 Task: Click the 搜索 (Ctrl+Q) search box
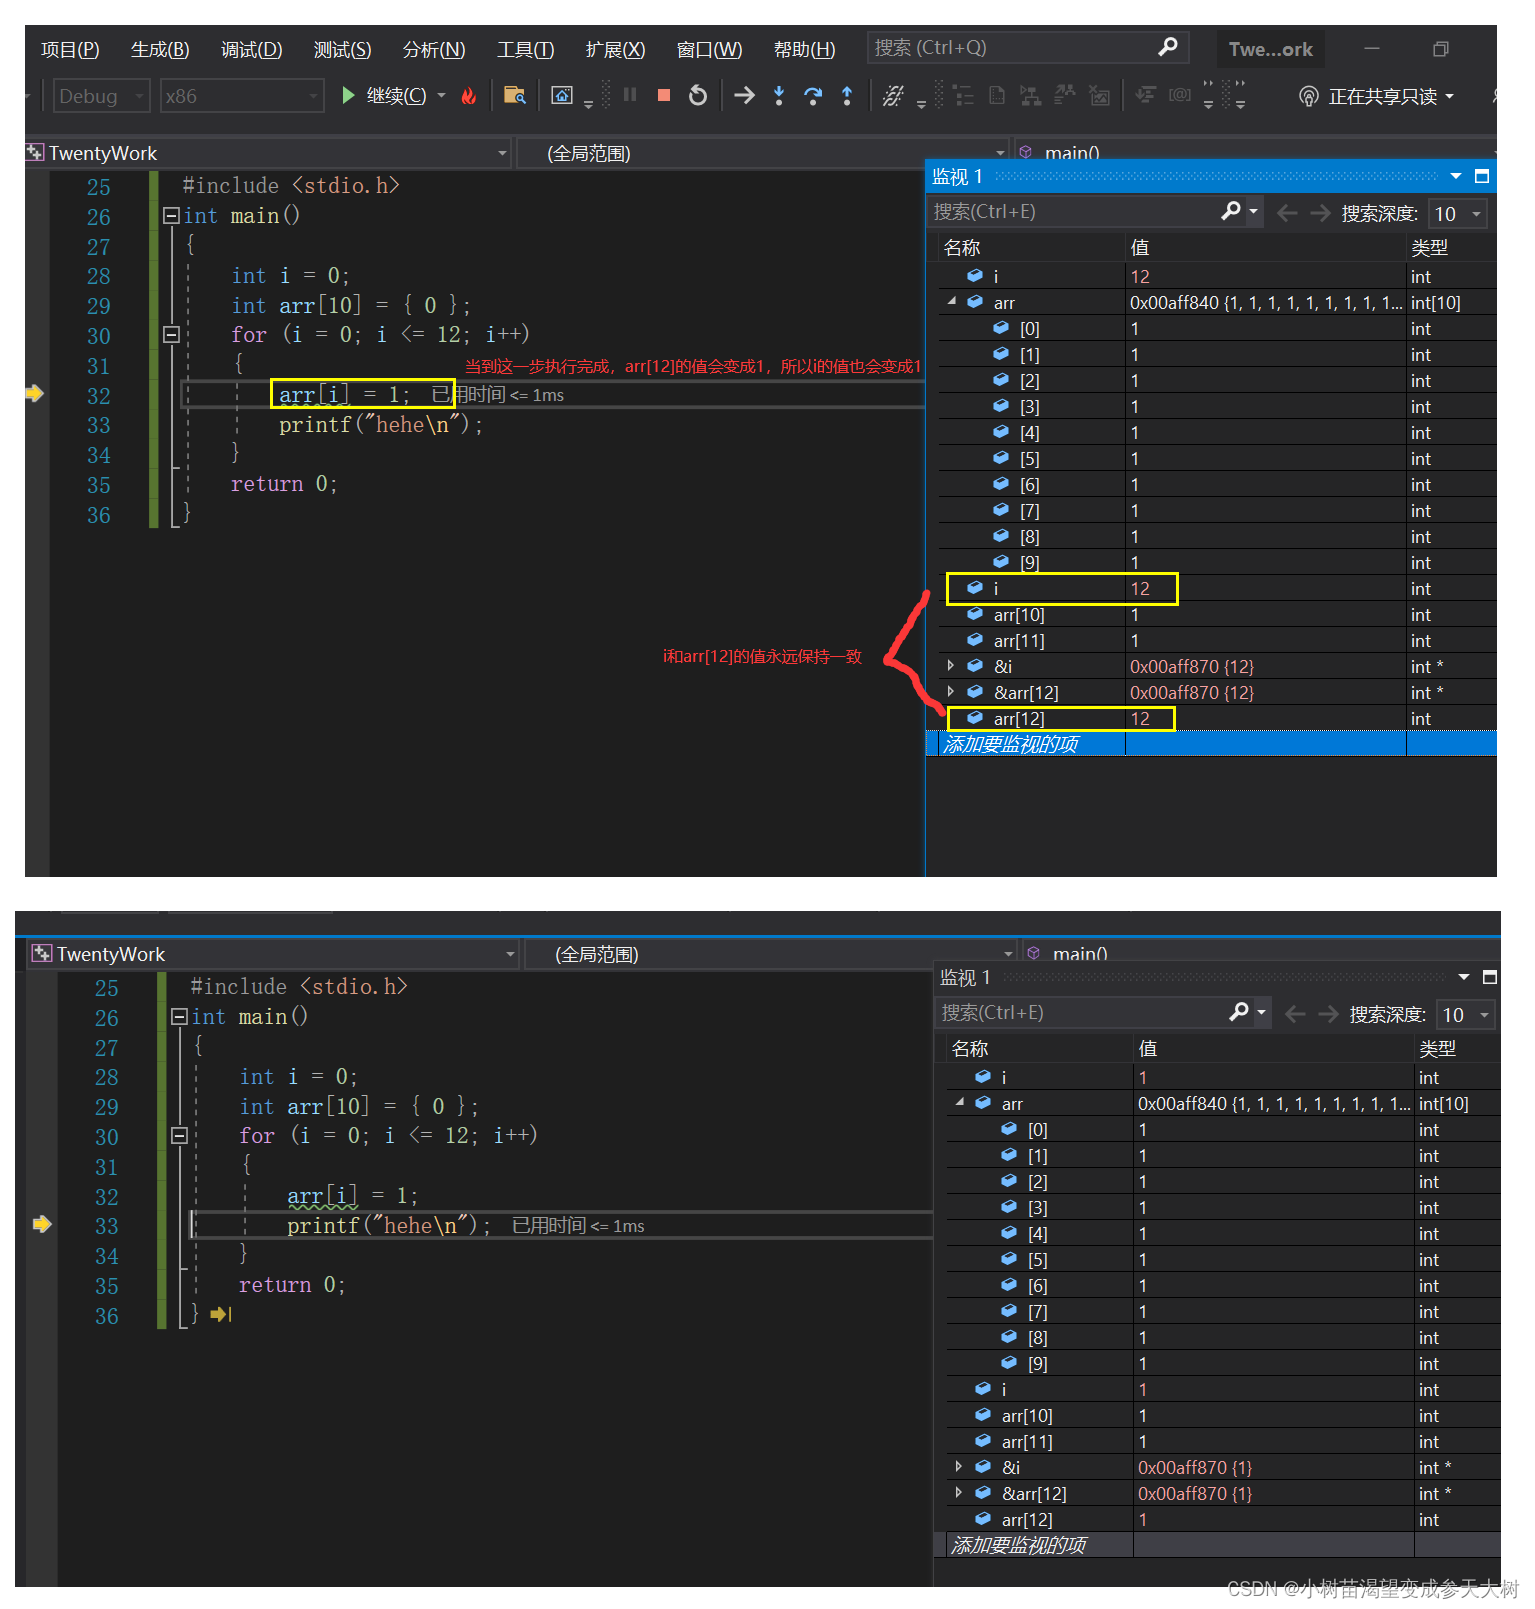tap(1028, 48)
